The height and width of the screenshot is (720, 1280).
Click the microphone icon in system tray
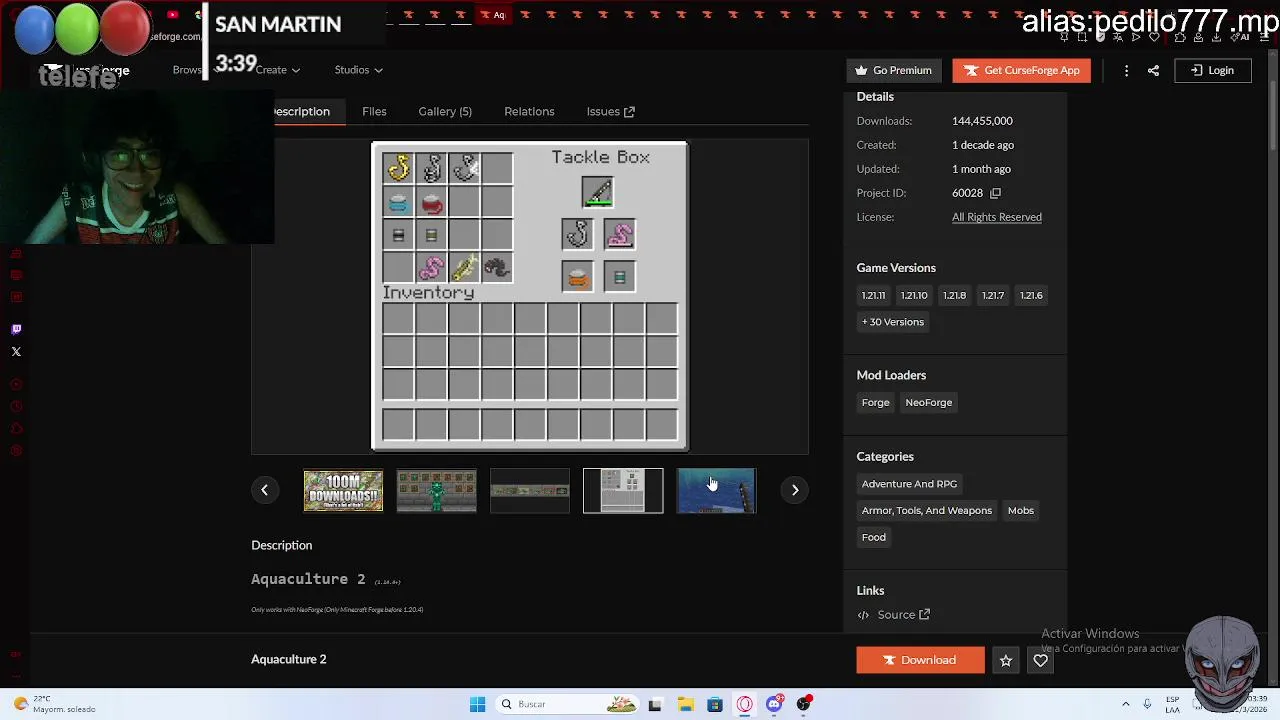click(1147, 704)
